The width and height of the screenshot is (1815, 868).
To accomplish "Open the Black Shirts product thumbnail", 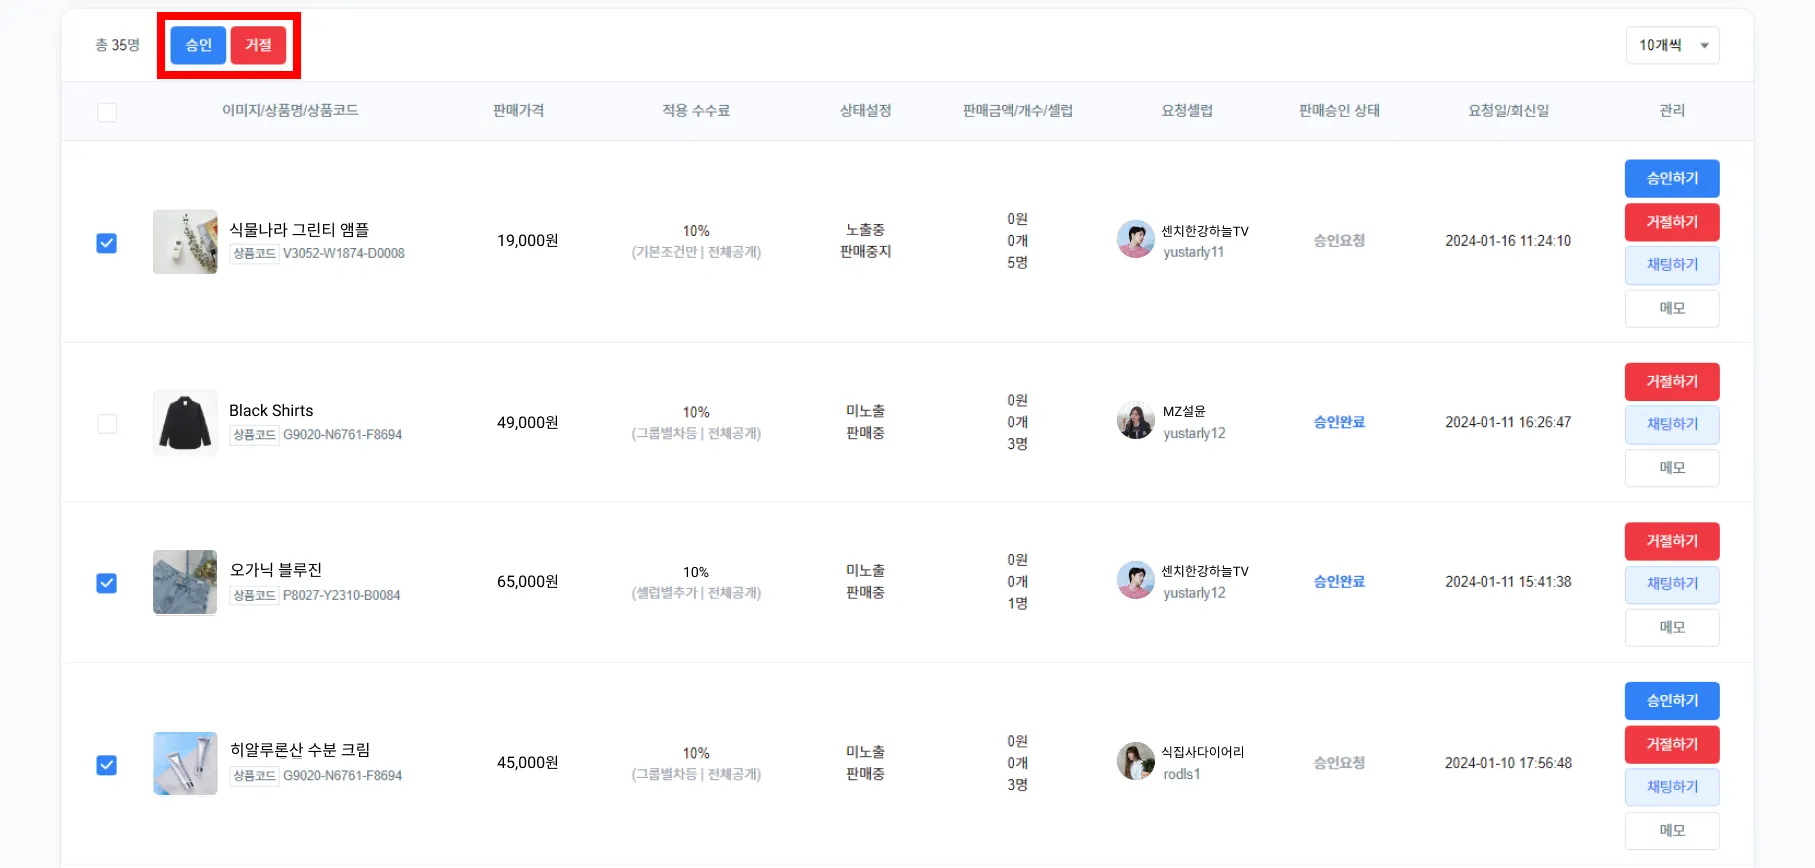I will click(185, 423).
